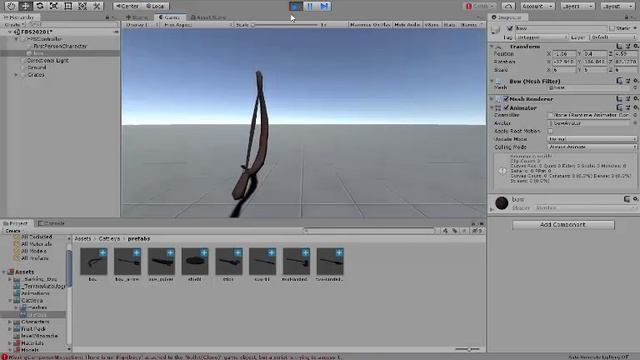Open the Account dropdown
The width and height of the screenshot is (640, 360).
[537, 6]
